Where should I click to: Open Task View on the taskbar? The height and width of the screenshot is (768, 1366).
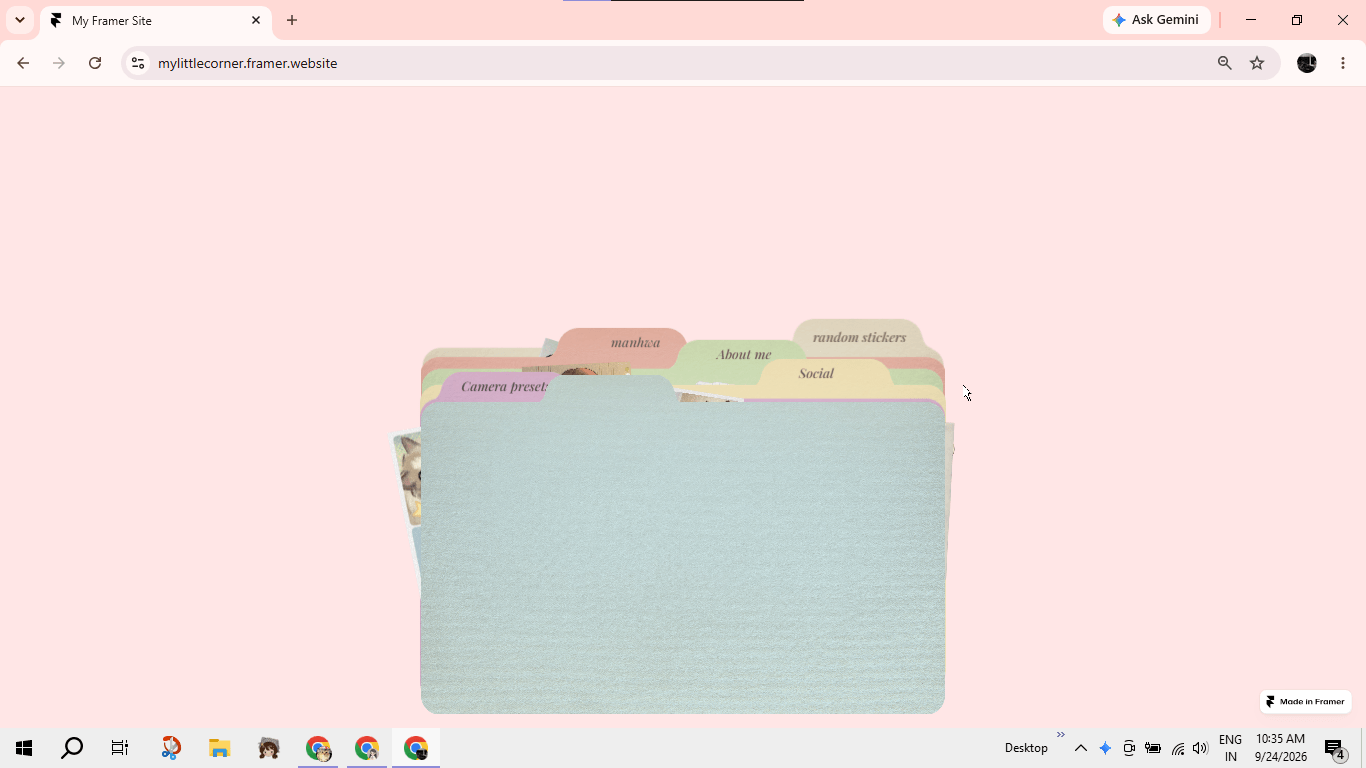[120, 748]
